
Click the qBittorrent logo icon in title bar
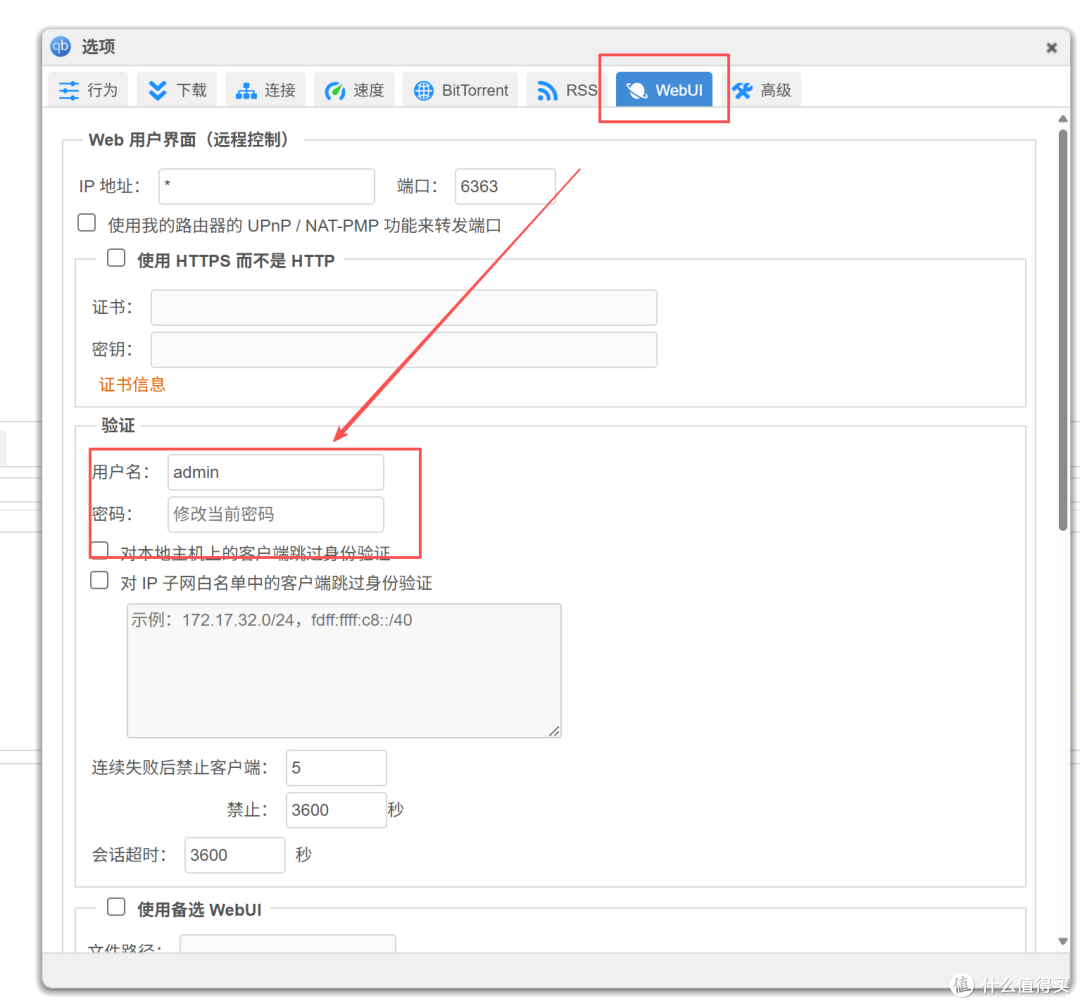click(x=61, y=46)
